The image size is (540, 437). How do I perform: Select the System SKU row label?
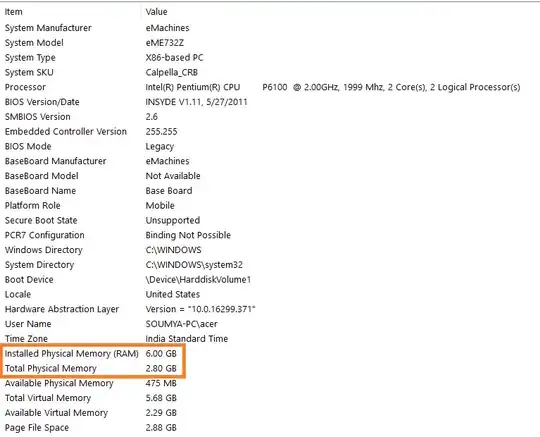click(29, 72)
